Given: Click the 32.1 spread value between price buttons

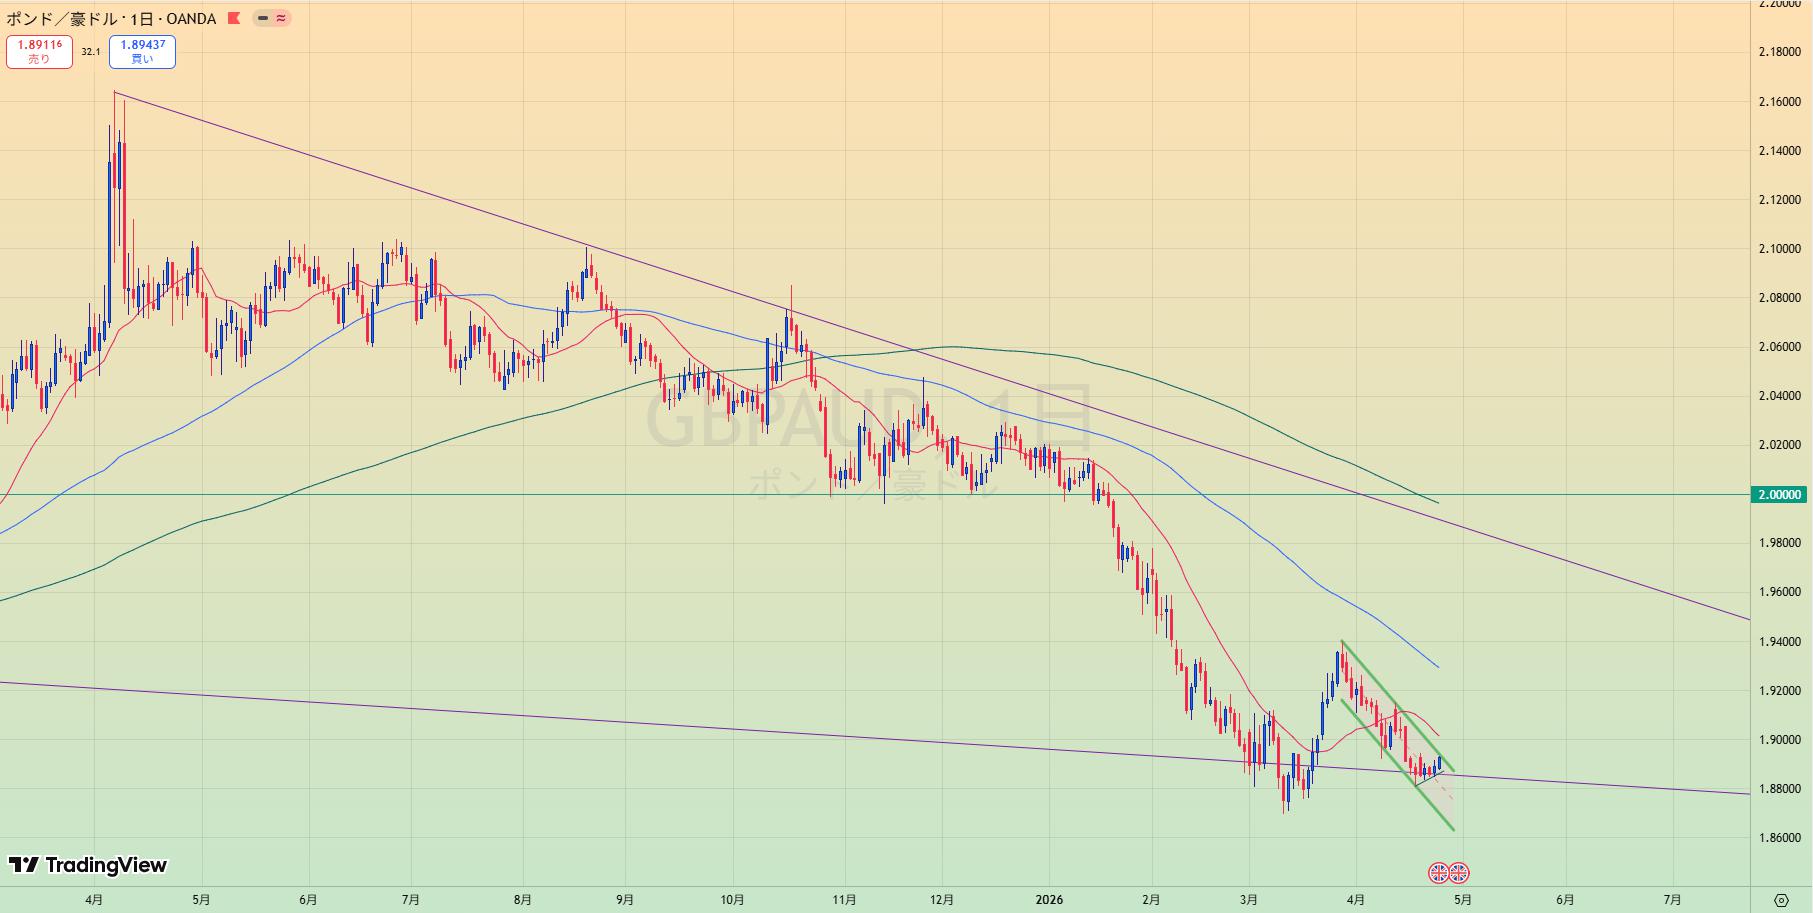Looking at the screenshot, I should coord(91,52).
